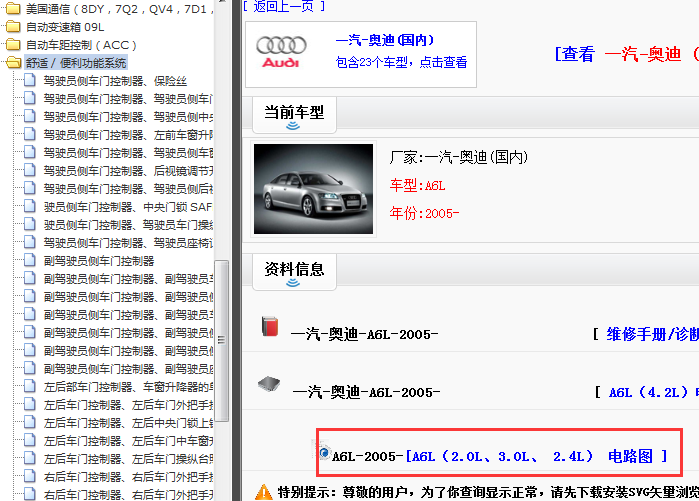Screen dimensions: 699x501
Task: Collapse the 资料信息 section header
Action: 293,270
